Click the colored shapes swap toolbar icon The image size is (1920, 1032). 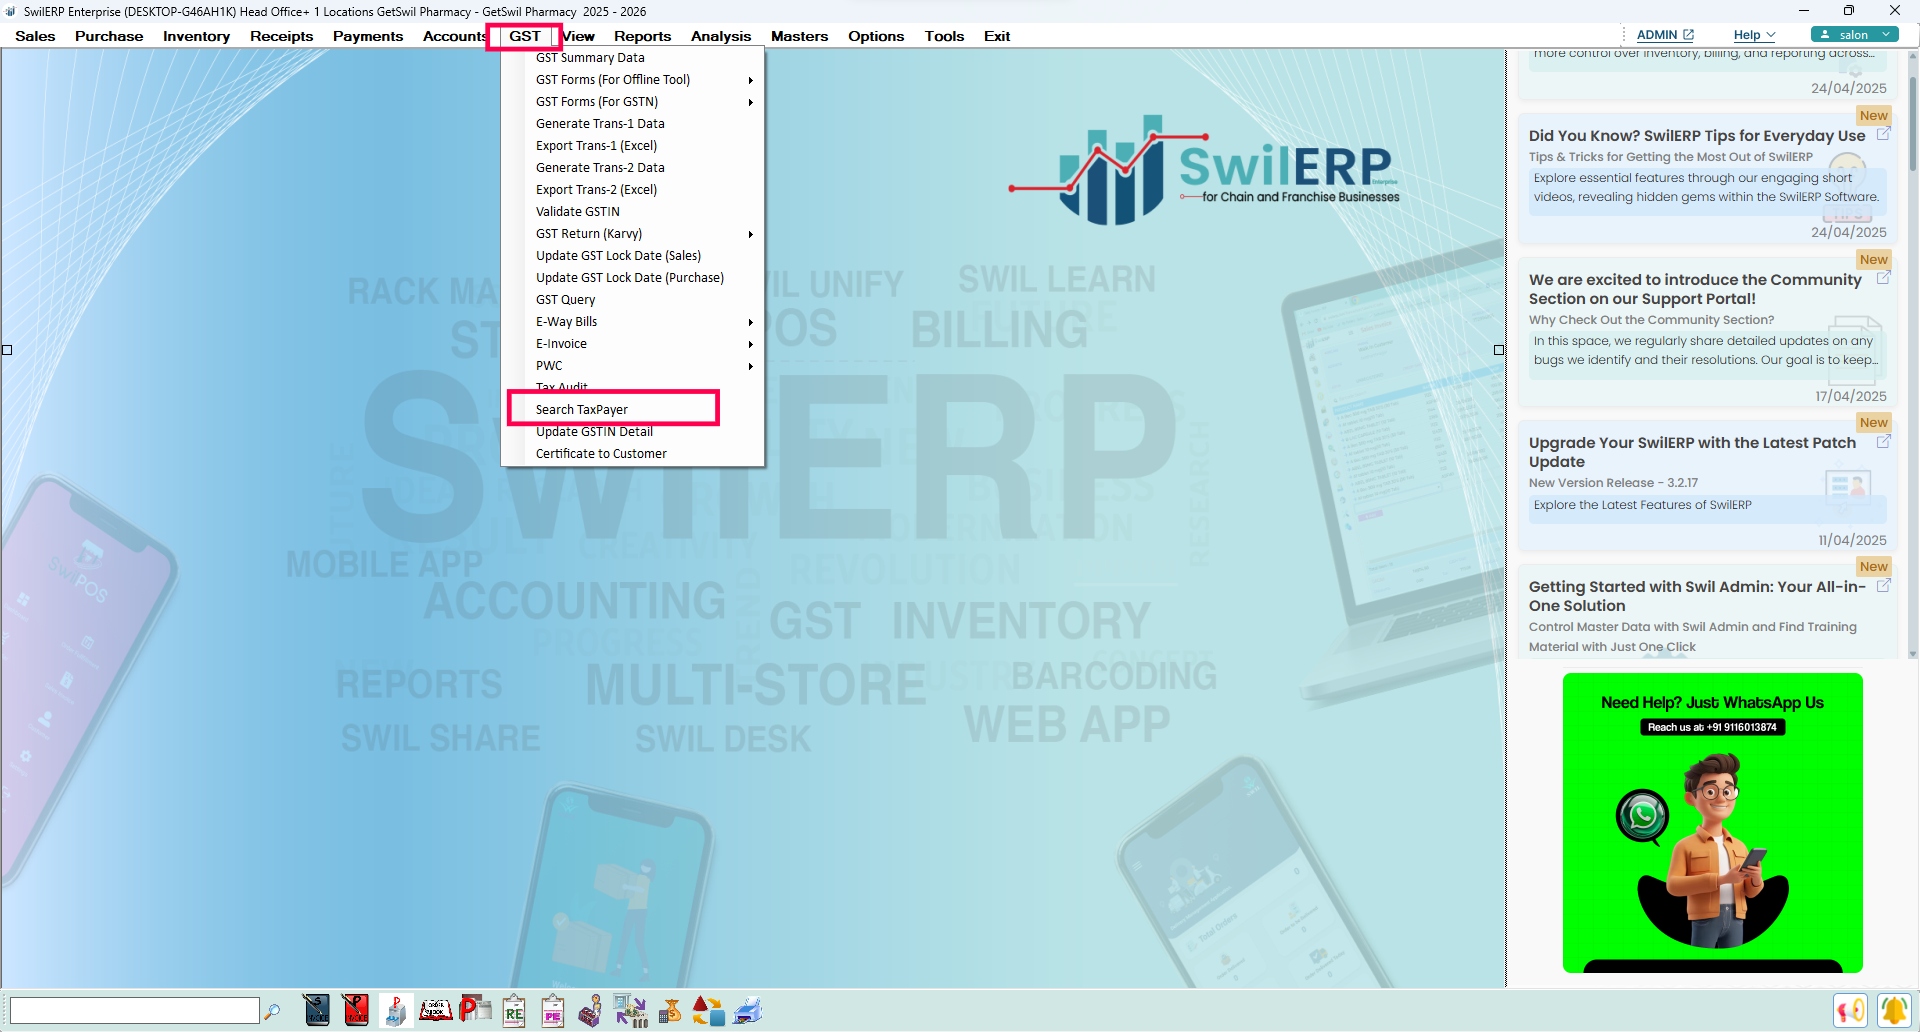[x=708, y=1010]
